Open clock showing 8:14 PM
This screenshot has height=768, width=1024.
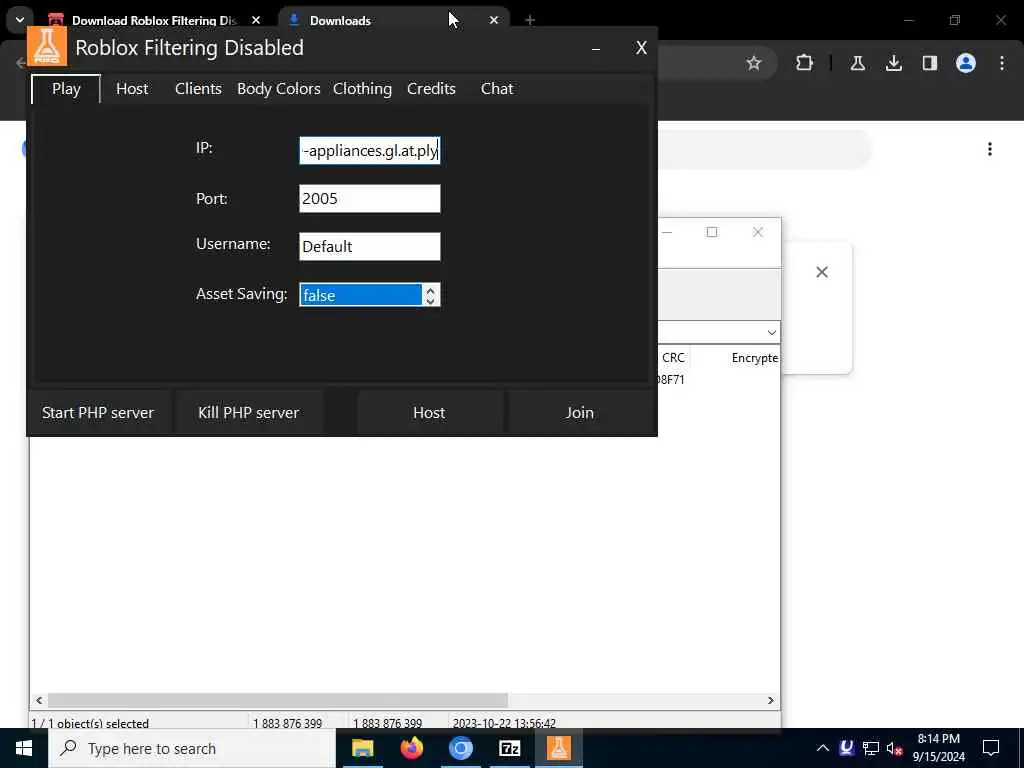[x=938, y=748]
